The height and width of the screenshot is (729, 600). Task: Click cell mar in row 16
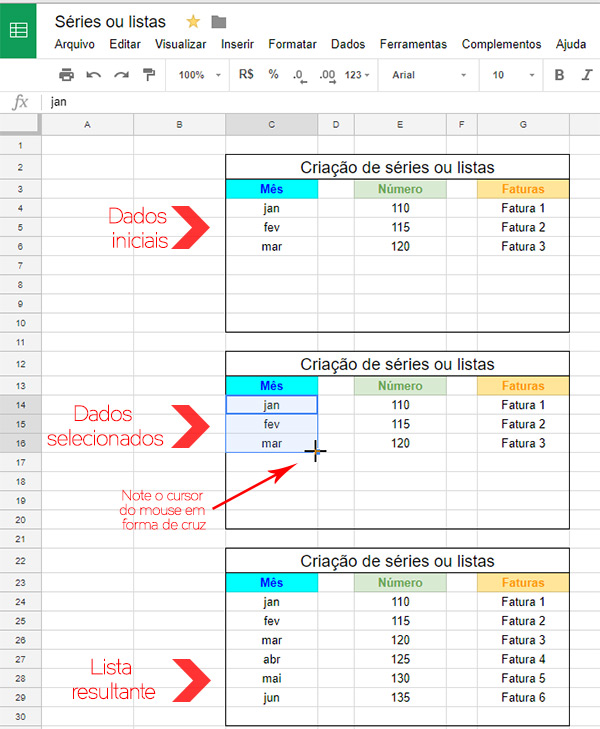[271, 443]
